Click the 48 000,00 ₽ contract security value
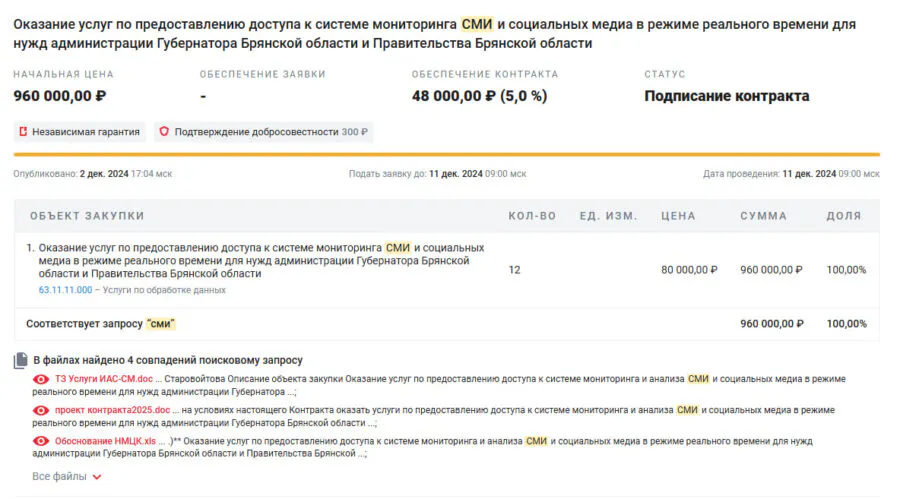The image size is (900, 499). click(x=479, y=96)
